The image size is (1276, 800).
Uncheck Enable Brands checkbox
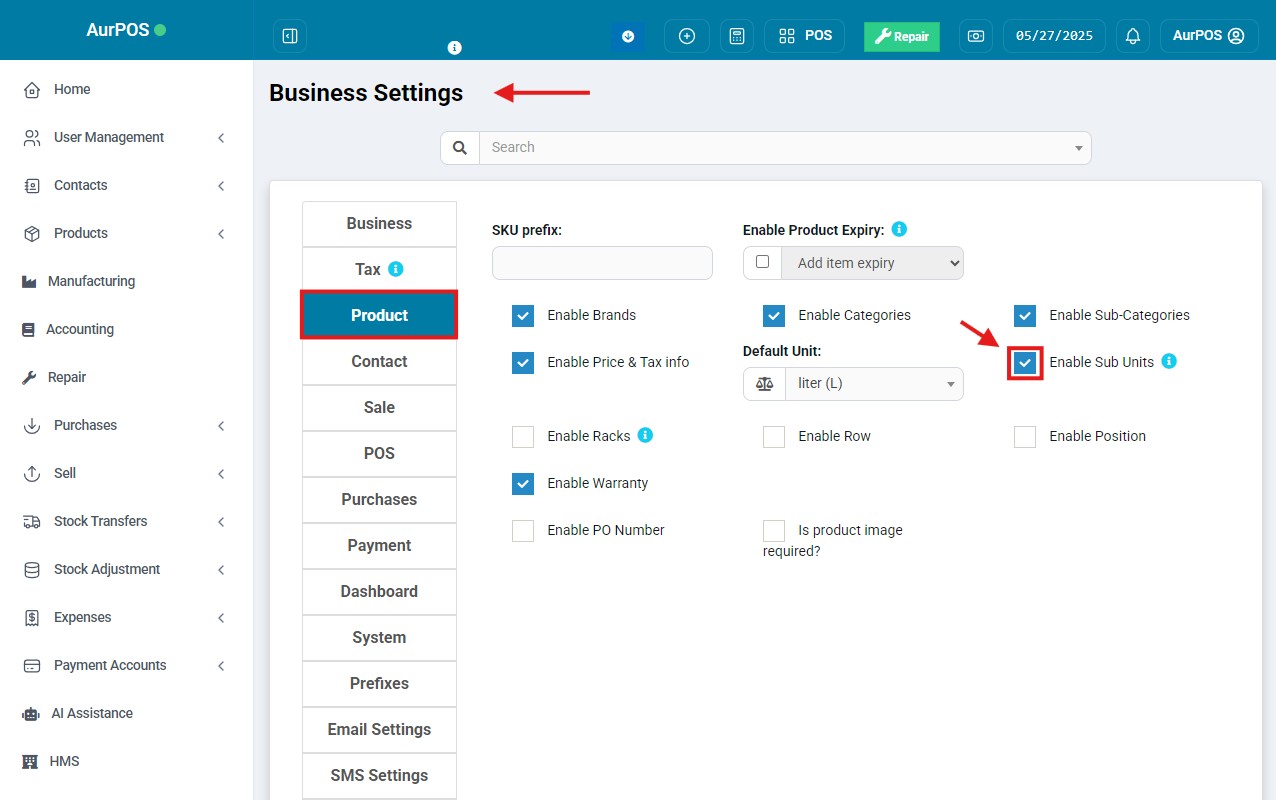coord(523,316)
